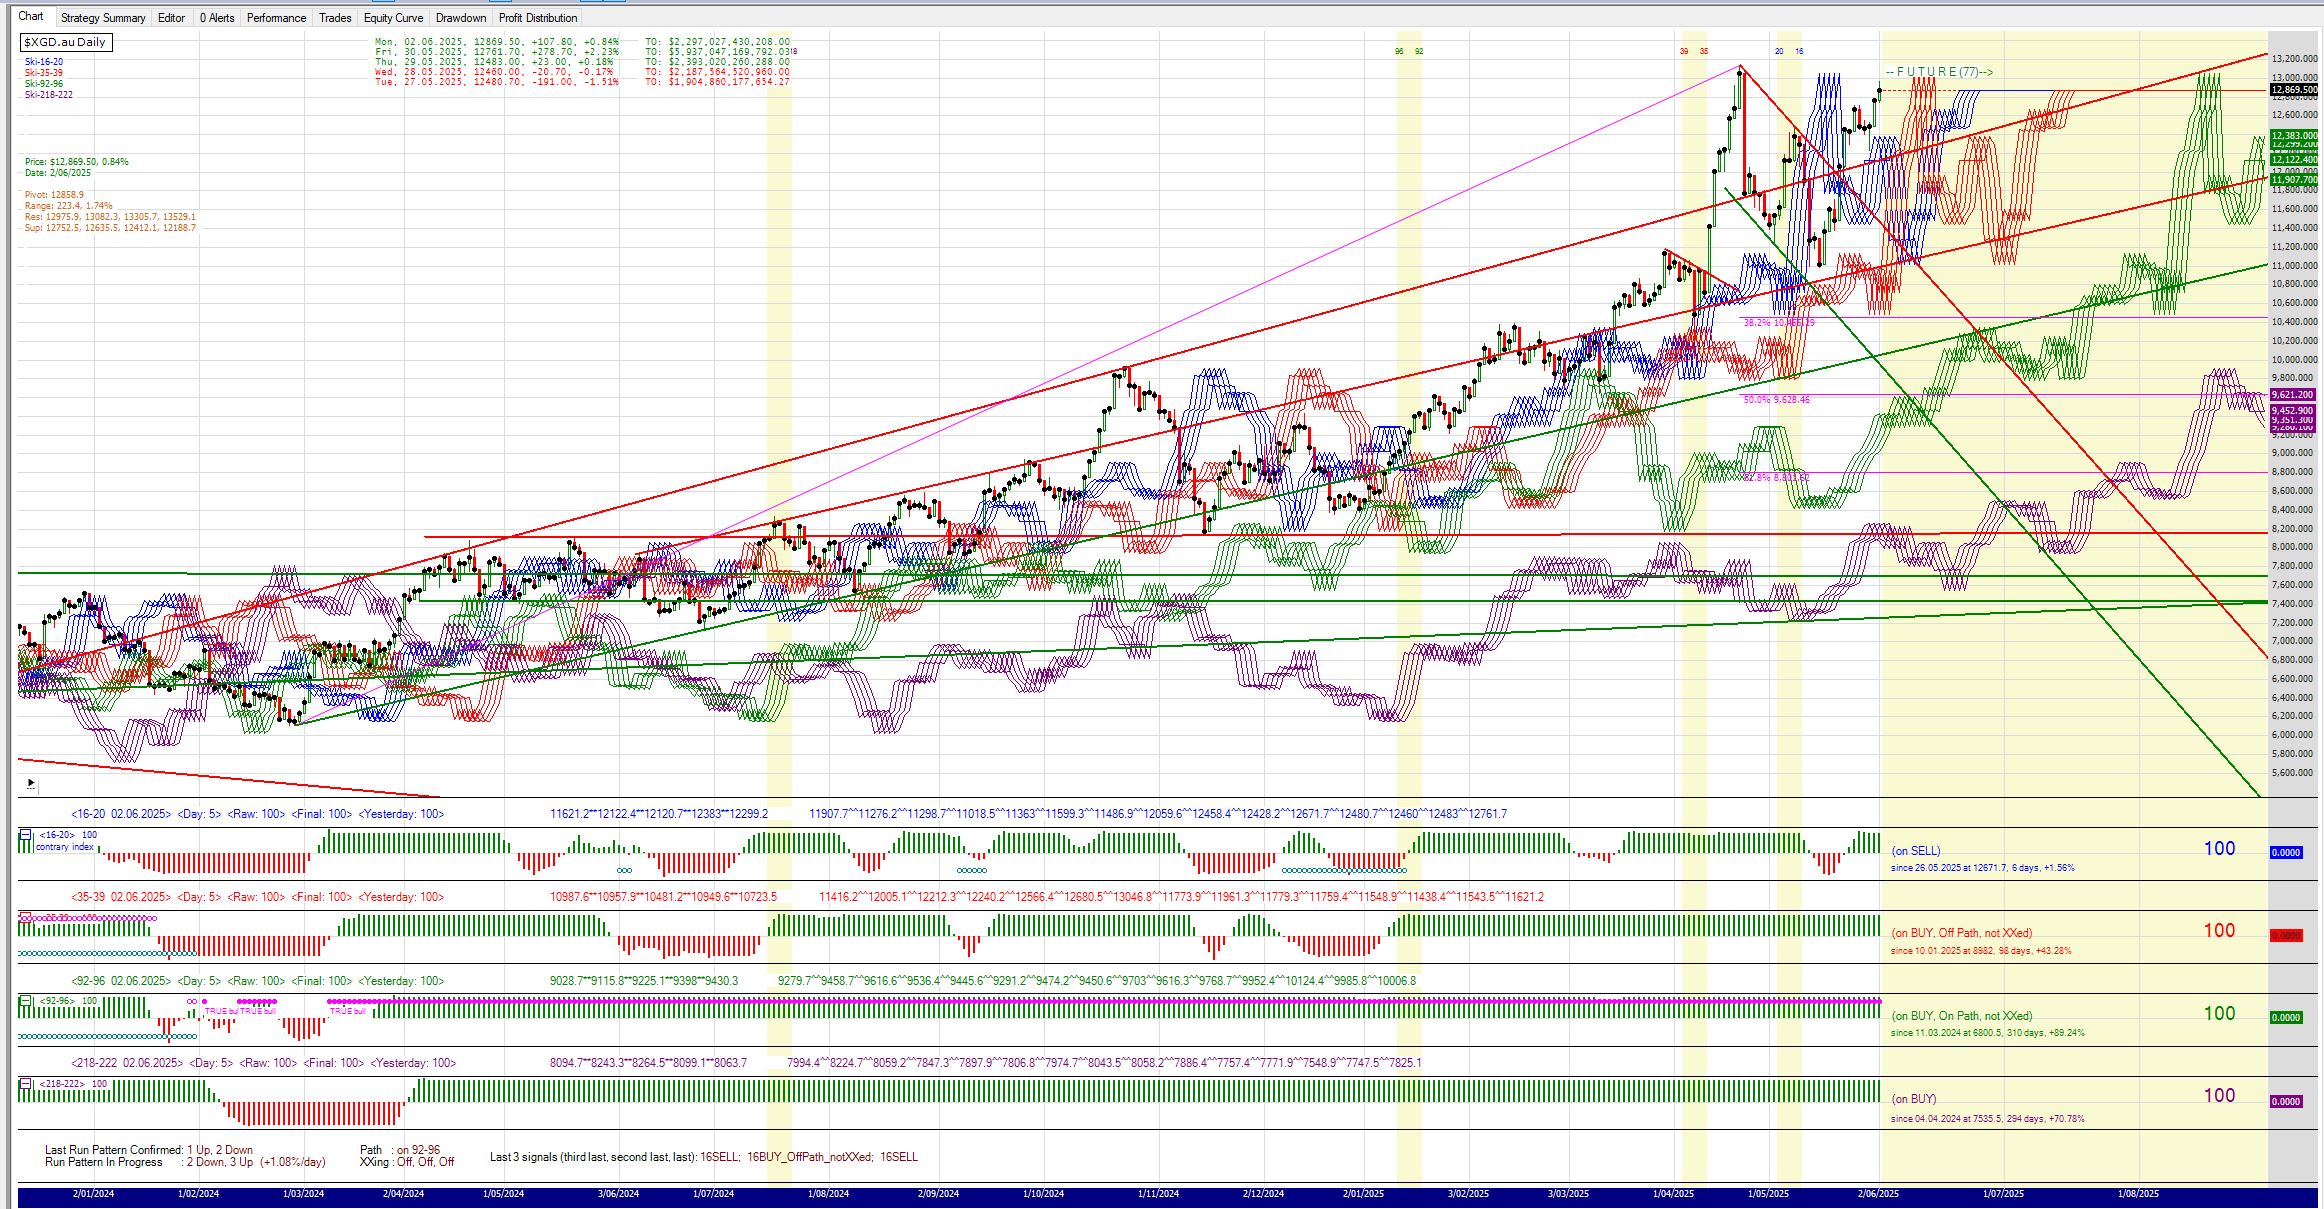
Task: Click the purple 9,621.200 price axis label
Action: point(2294,395)
